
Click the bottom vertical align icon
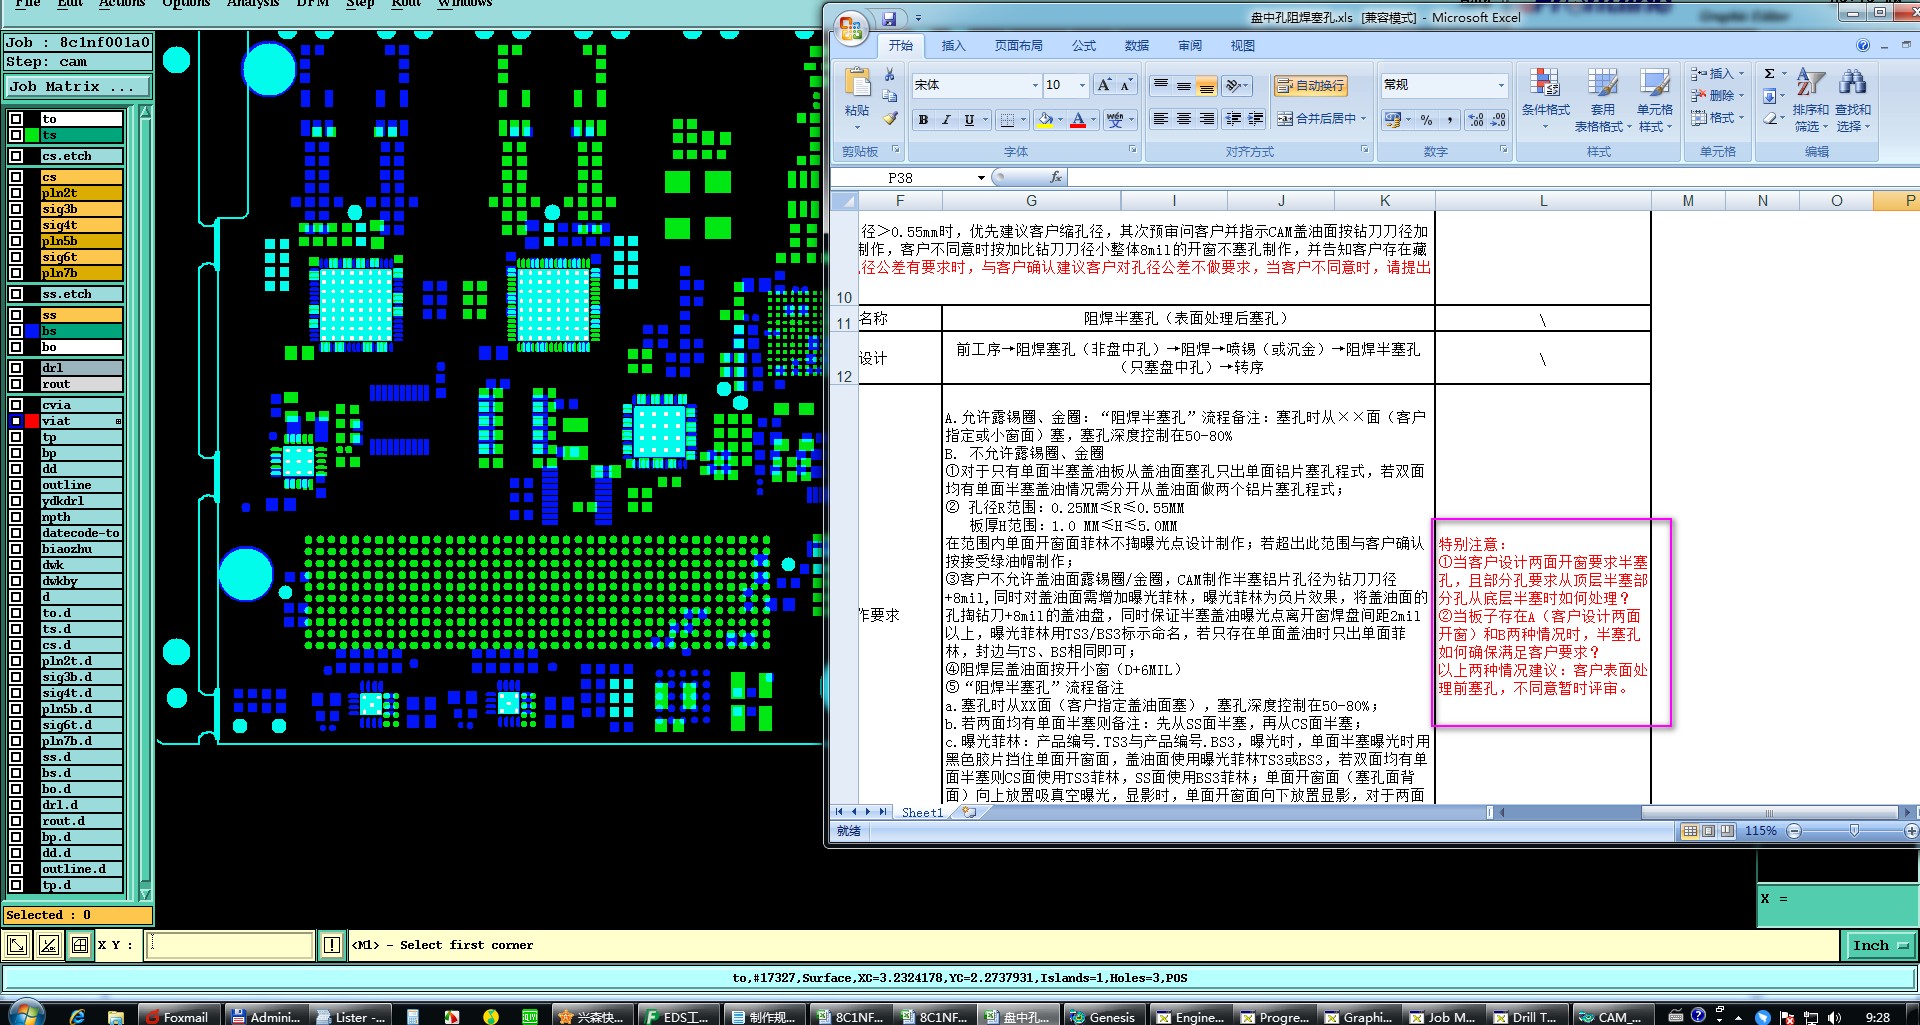coord(1206,86)
